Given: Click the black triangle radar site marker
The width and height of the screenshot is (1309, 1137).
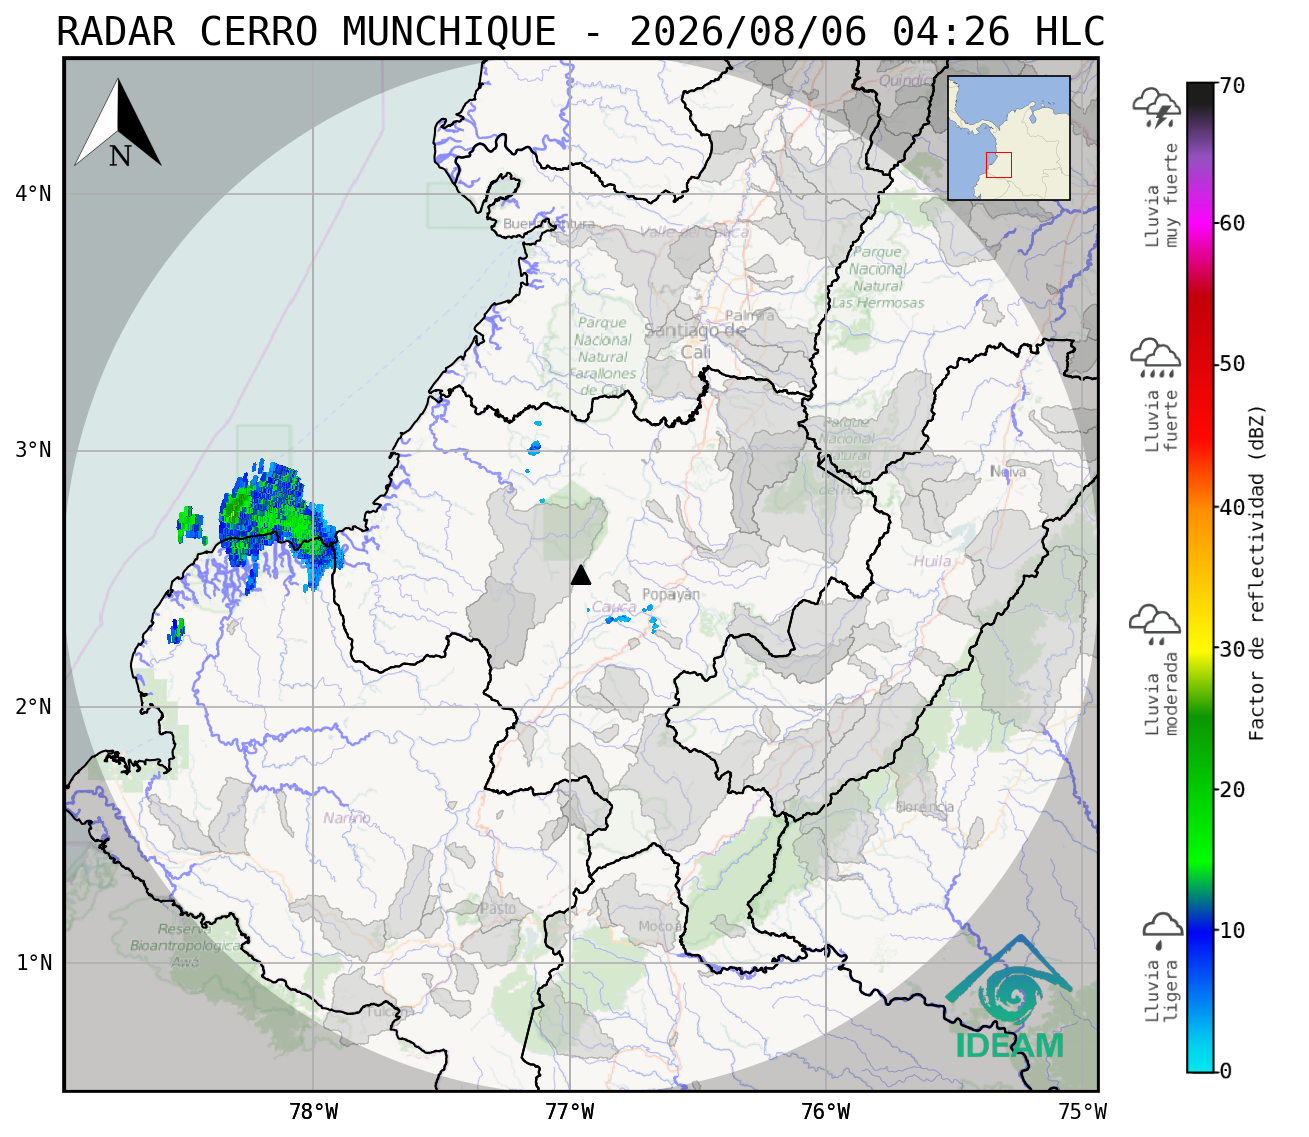Looking at the screenshot, I should coord(581,575).
